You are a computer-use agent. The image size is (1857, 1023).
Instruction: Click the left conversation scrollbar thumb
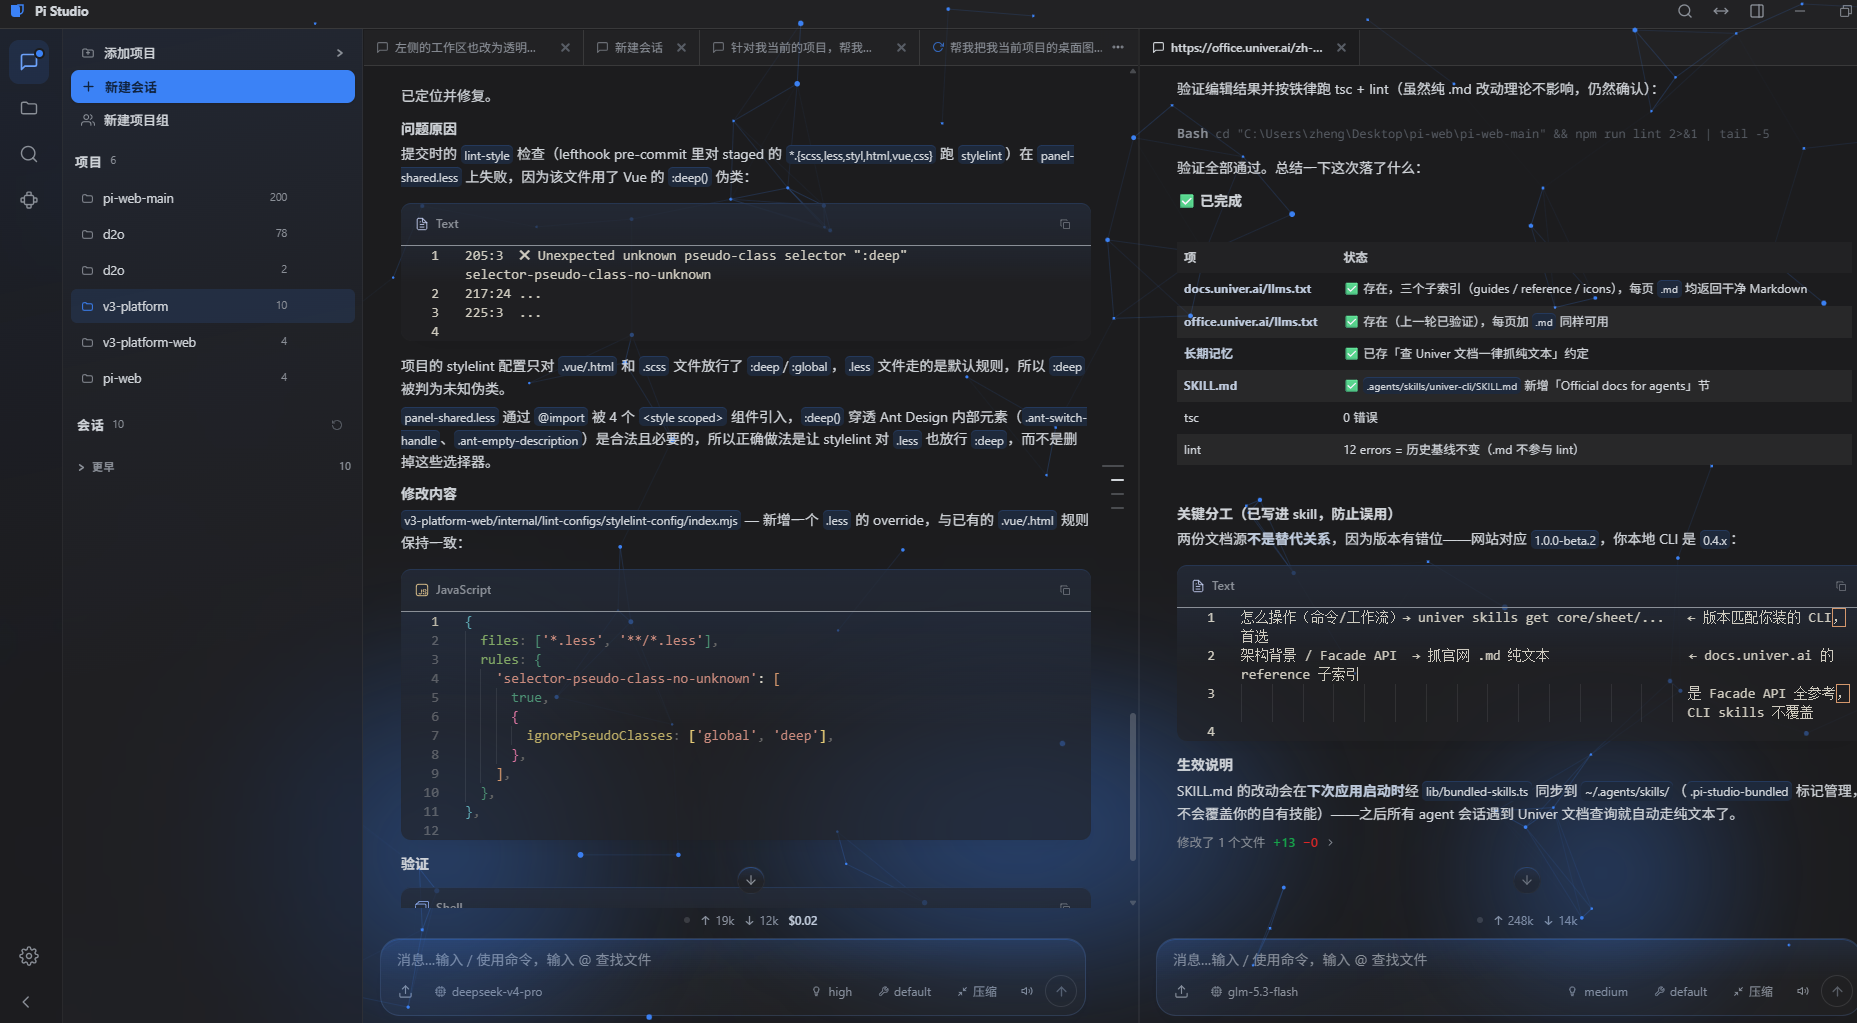tap(1133, 786)
